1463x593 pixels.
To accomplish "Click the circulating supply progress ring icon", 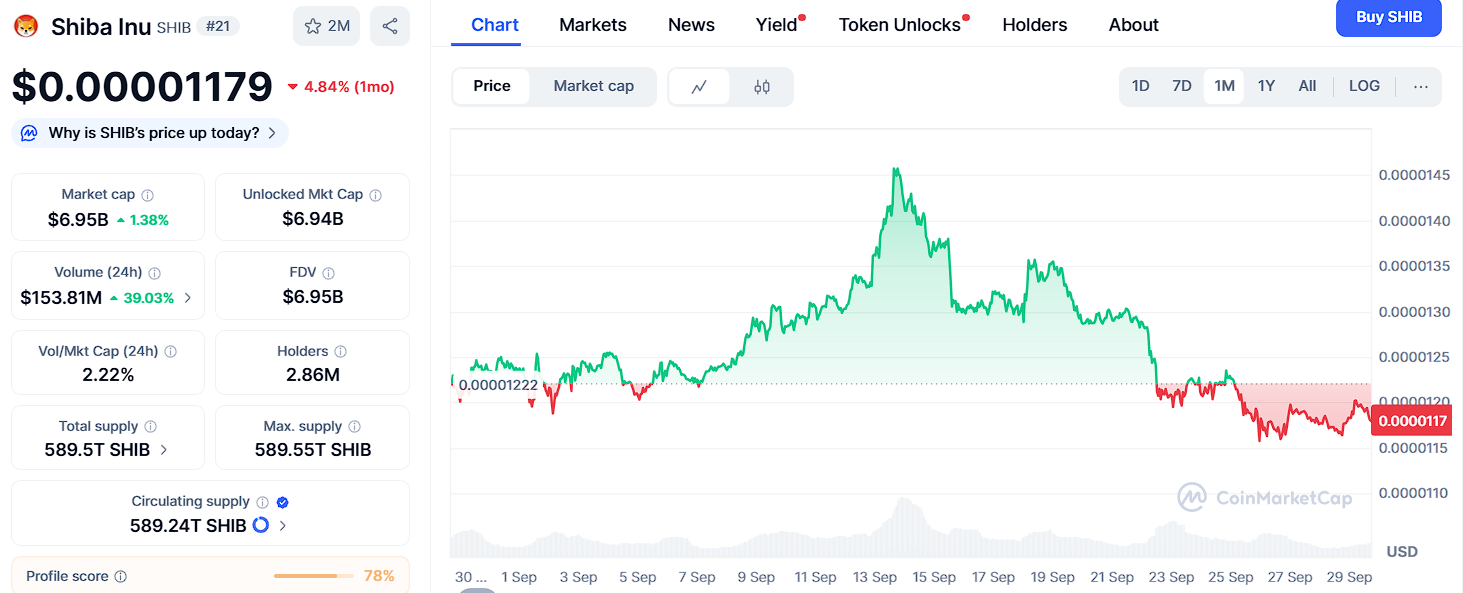I will 261,525.
